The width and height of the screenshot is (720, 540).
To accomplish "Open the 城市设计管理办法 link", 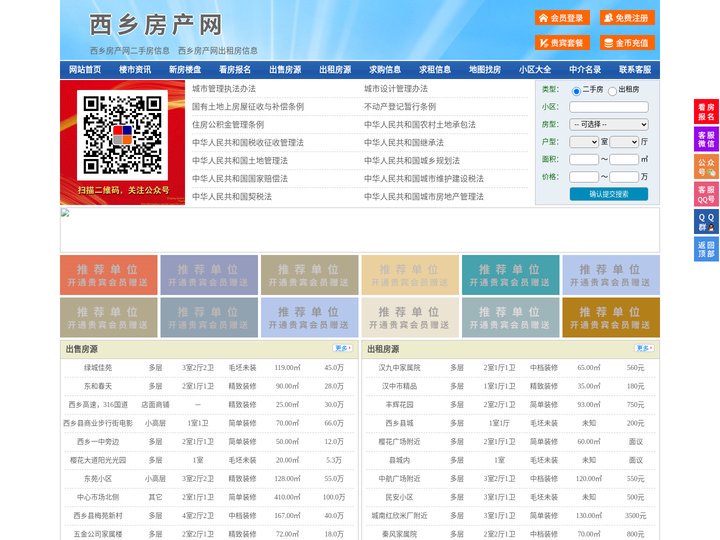I will [396, 89].
